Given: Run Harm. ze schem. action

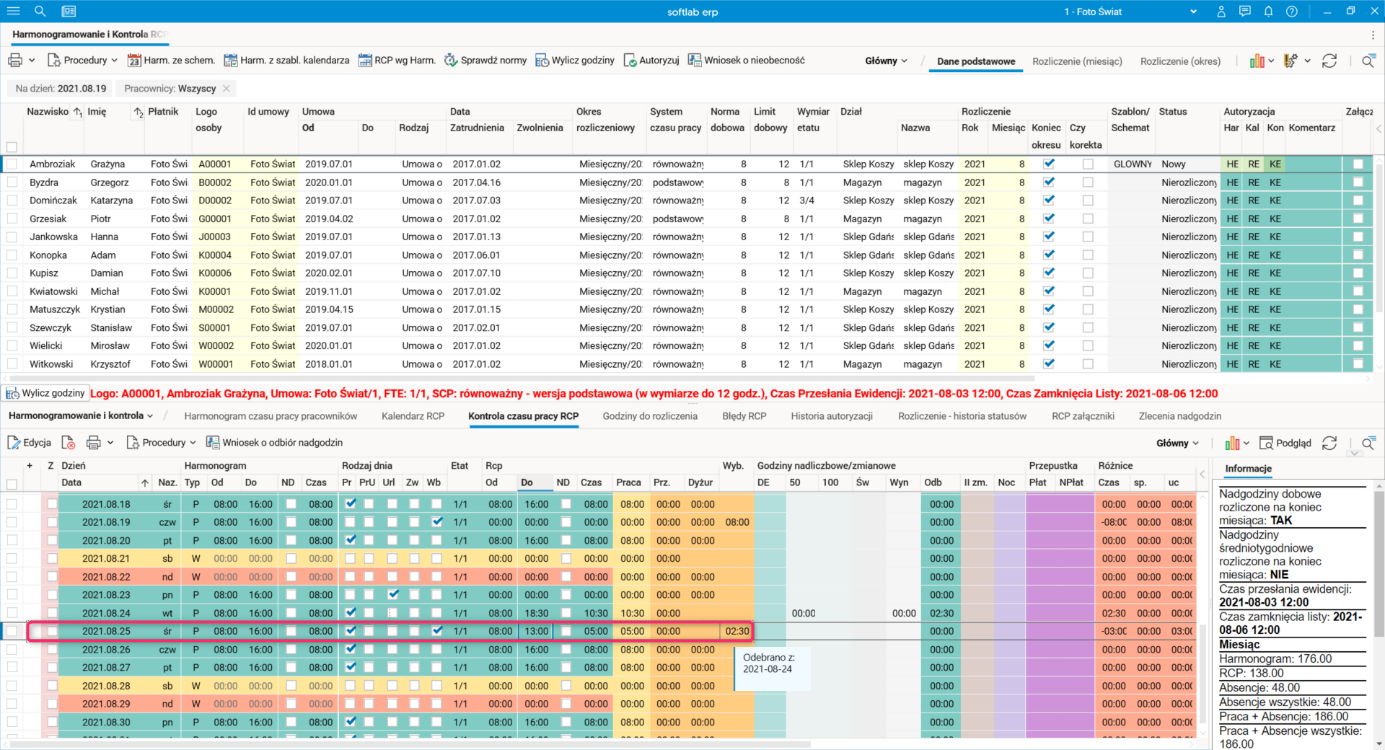Looking at the screenshot, I should coord(171,60).
